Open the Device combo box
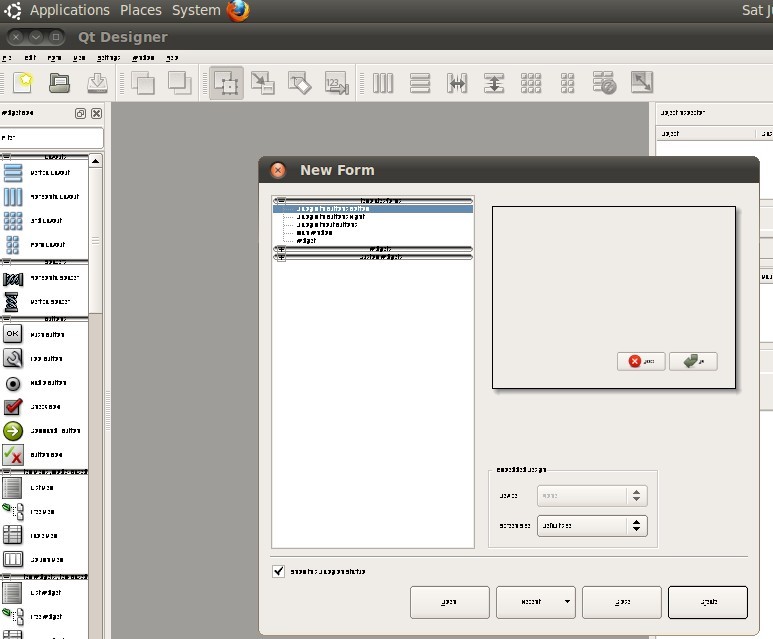Screen dimensions: 773x639 592,496
